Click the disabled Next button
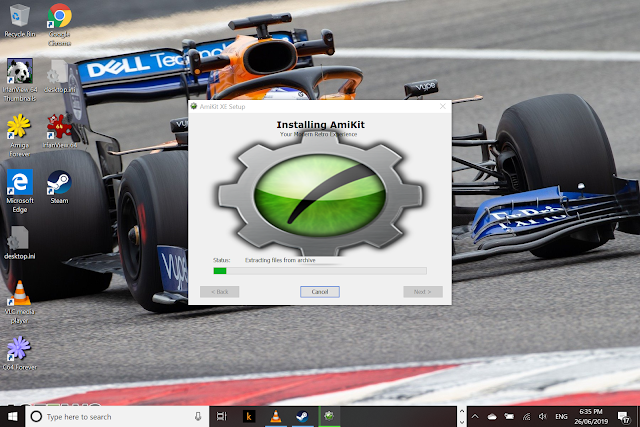This screenshot has width=640, height=427. pyautogui.click(x=423, y=292)
